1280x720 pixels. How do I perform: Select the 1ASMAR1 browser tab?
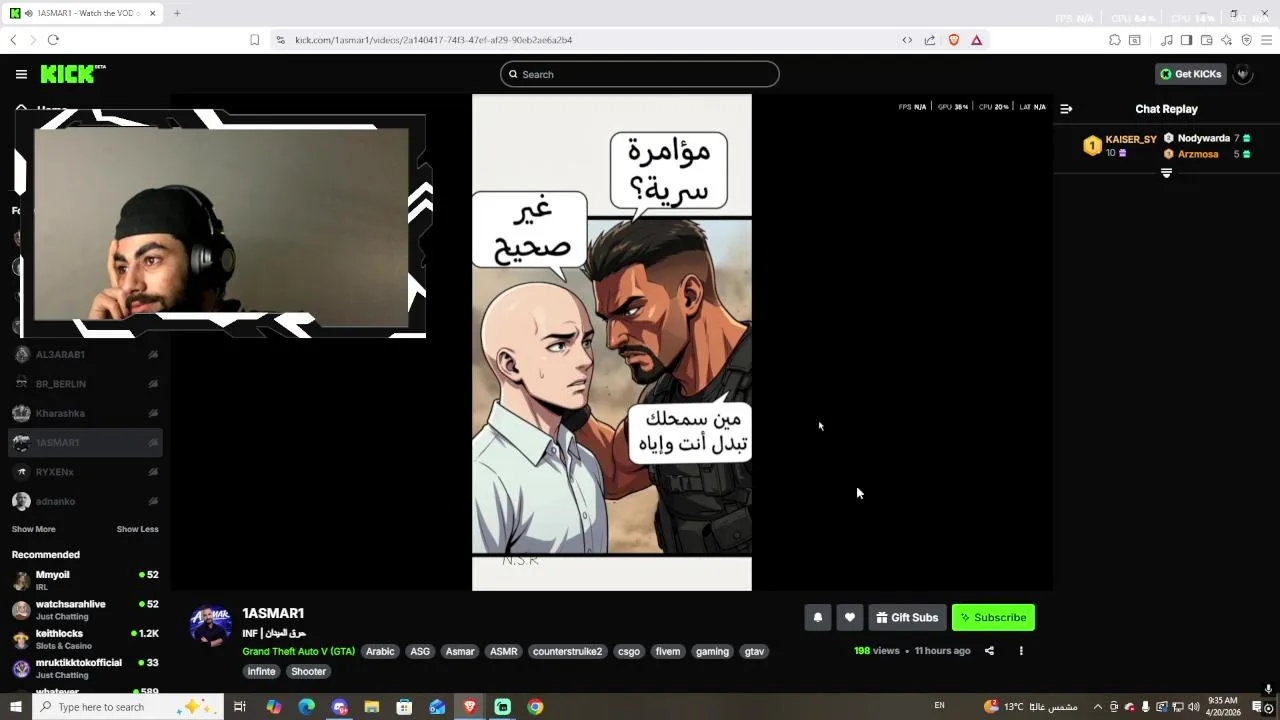coord(83,13)
